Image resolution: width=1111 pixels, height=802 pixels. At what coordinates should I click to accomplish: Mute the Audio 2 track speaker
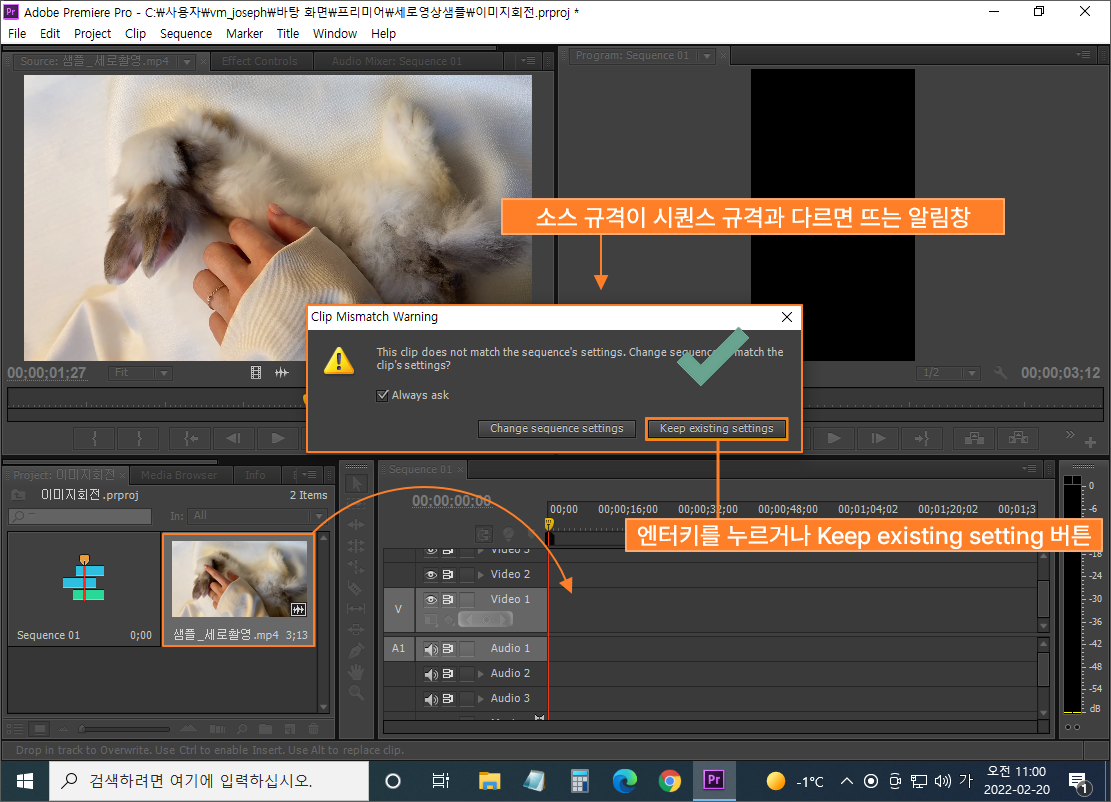pos(431,674)
